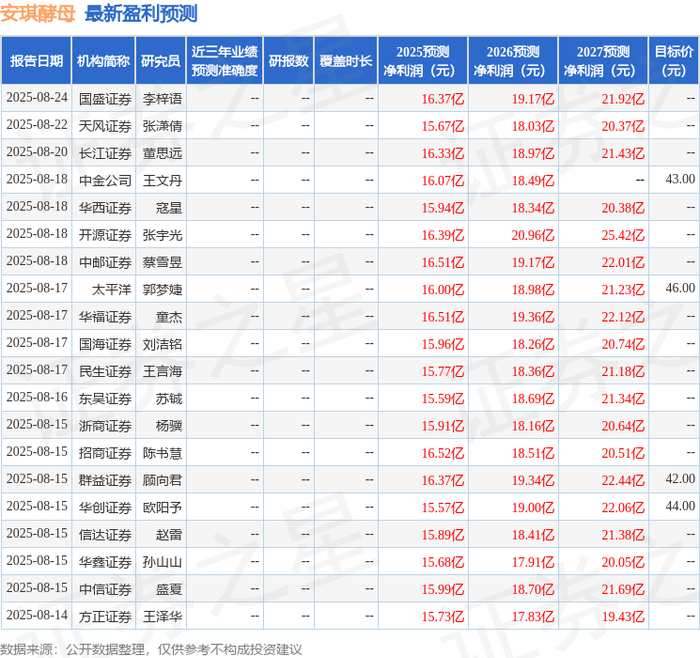Click target price 42.00
Screen dimensions: 700x658
(x=680, y=479)
